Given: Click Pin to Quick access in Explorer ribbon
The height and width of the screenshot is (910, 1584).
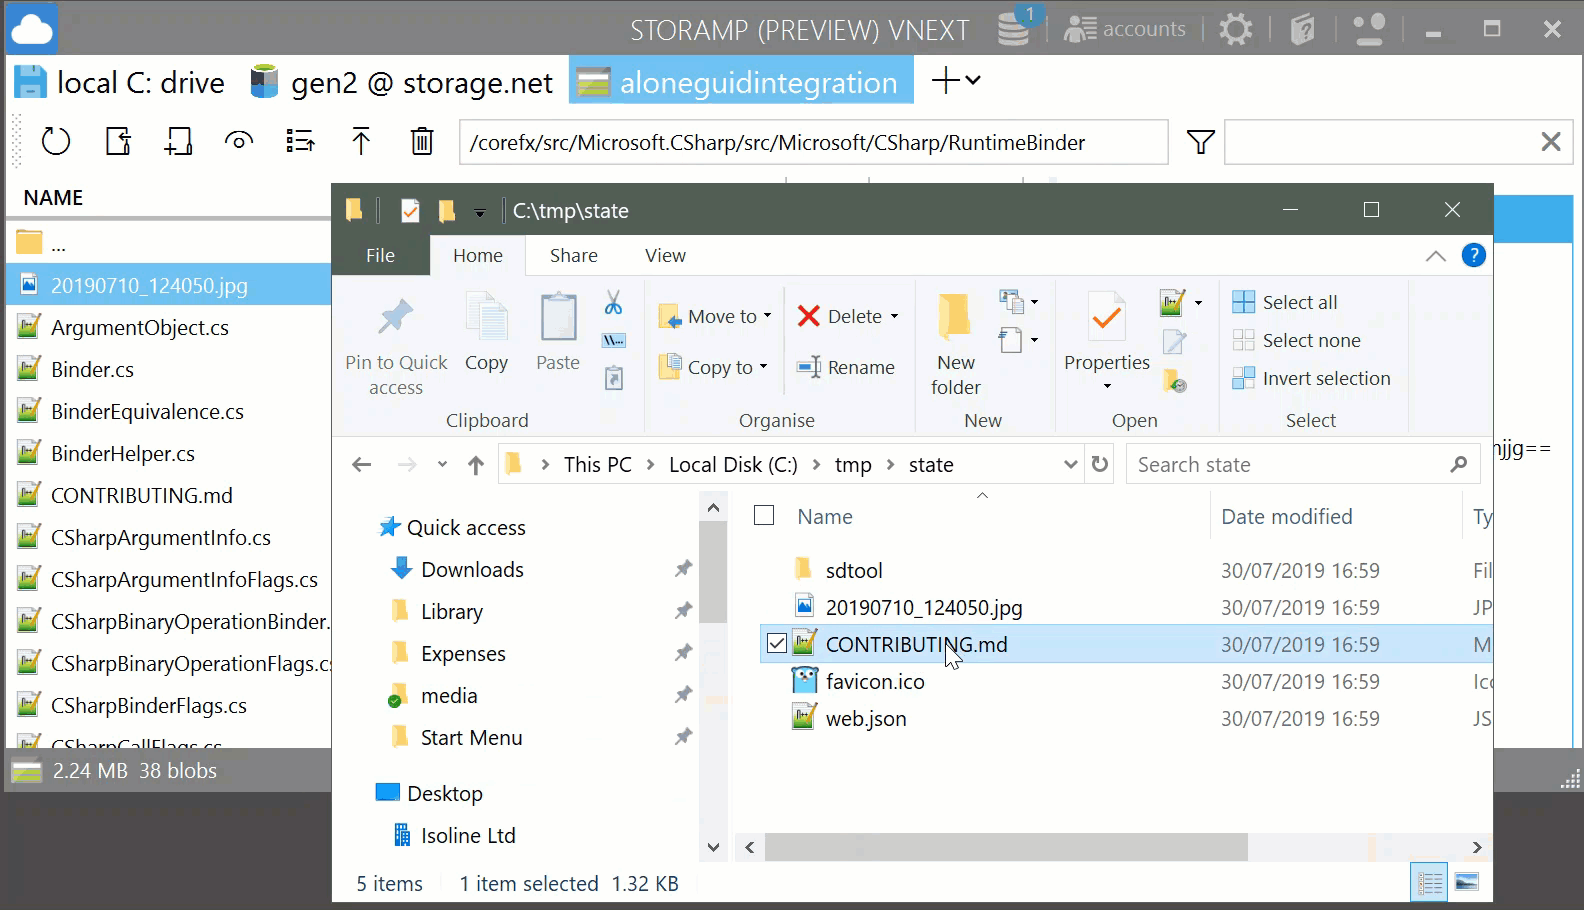Looking at the screenshot, I should pyautogui.click(x=396, y=347).
